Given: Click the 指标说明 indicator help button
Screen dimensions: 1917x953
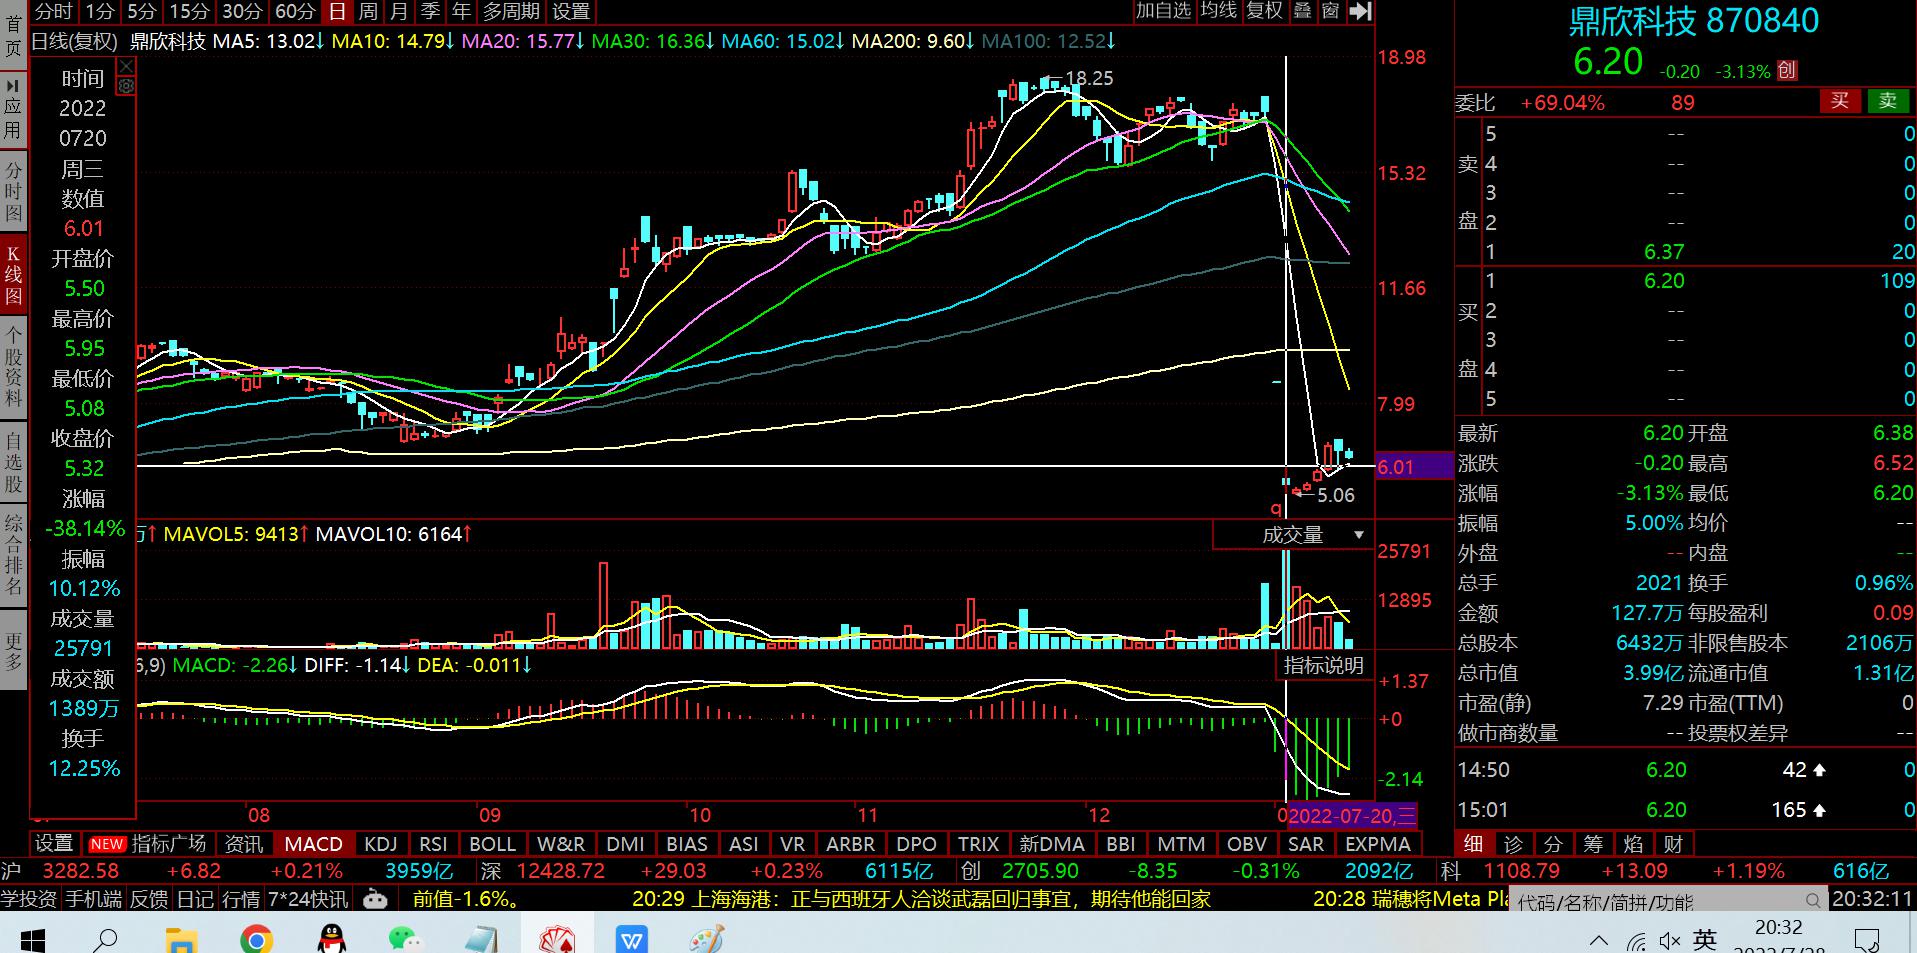Looking at the screenshot, I should click(x=1323, y=666).
